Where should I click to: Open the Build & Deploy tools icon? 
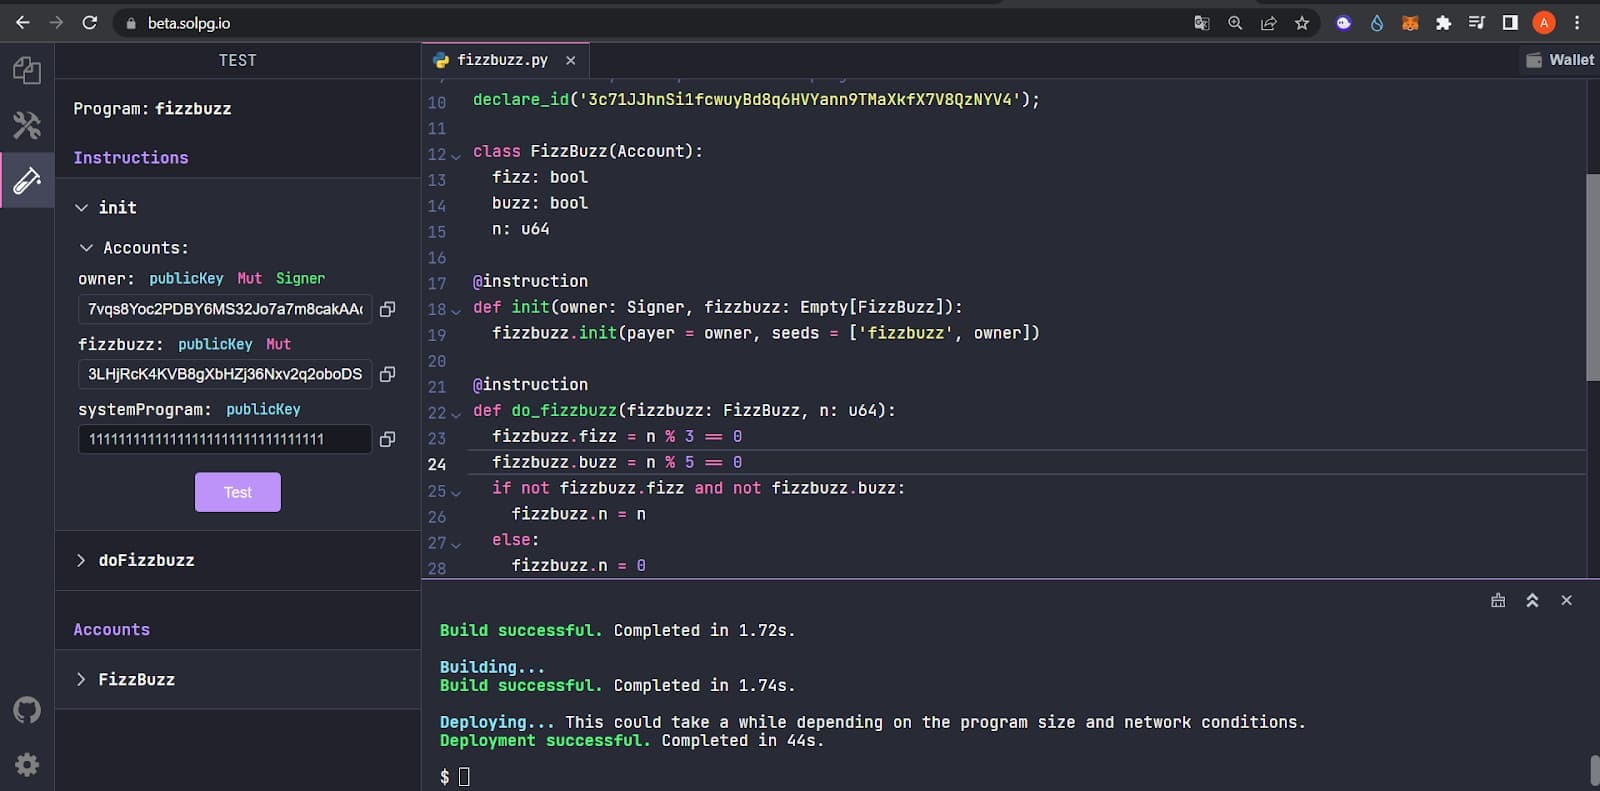(27, 125)
